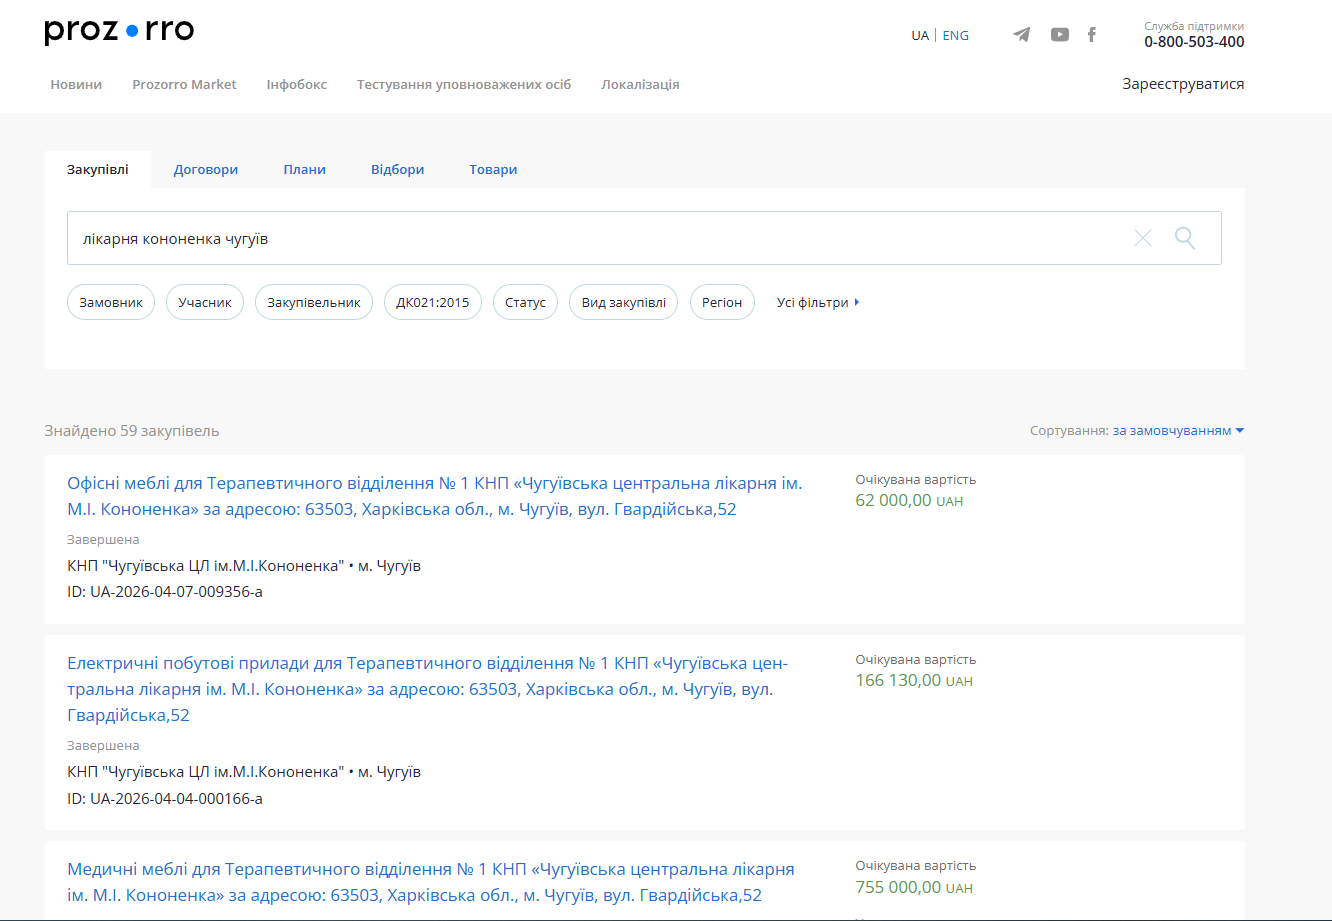The image size is (1332, 921).
Task: Open the Інфобокс menu item
Action: 296,84
